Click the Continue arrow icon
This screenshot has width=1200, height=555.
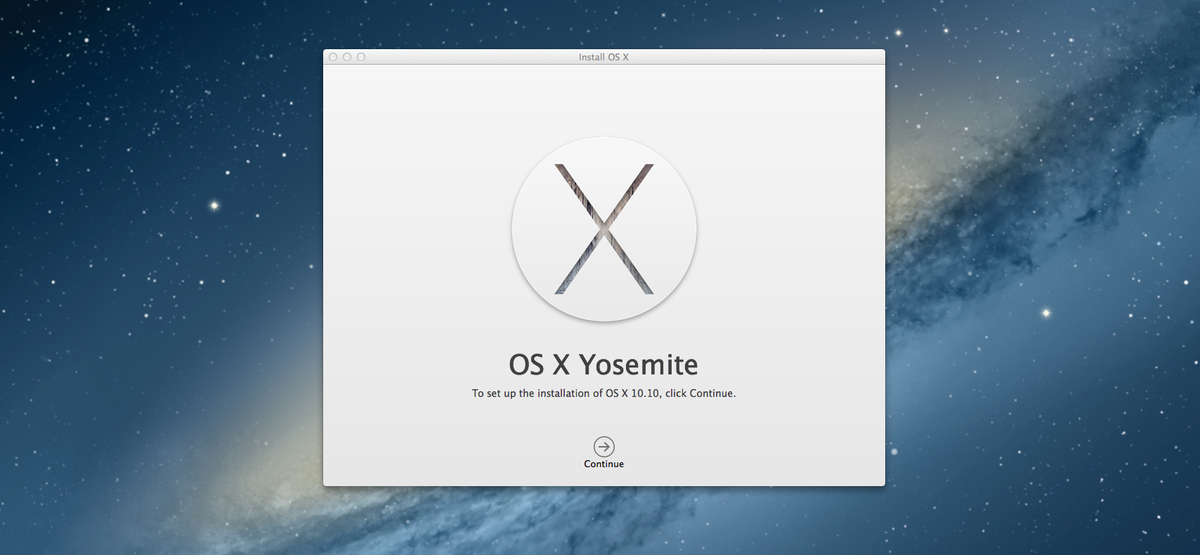(x=604, y=446)
